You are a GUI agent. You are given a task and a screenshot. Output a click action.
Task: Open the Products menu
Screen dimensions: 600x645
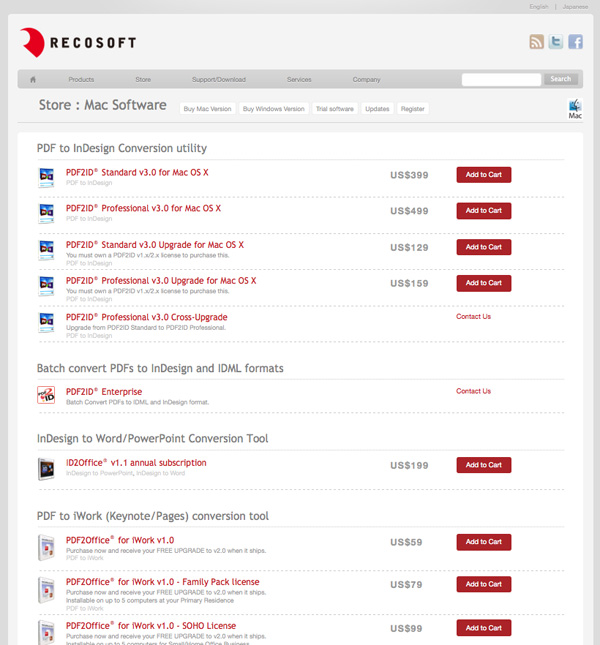81,79
